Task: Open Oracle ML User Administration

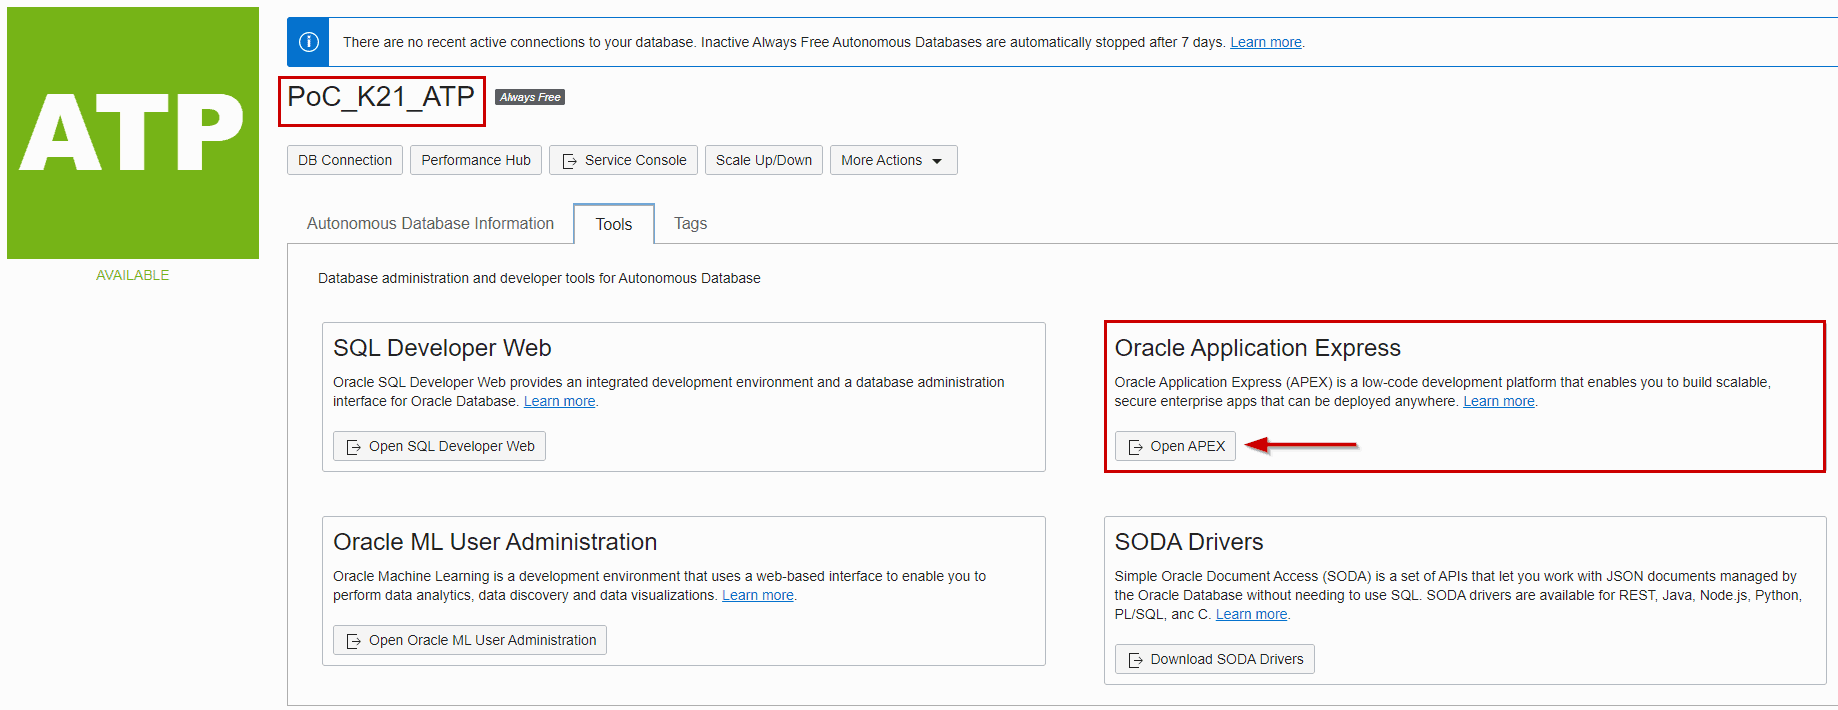Action: click(x=470, y=640)
